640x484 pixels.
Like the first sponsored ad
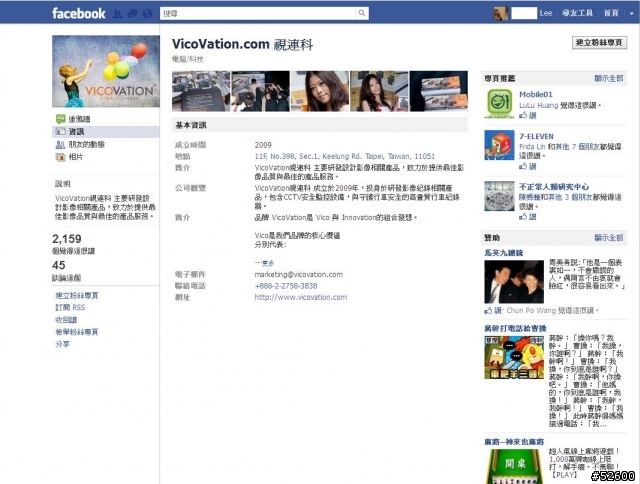493,311
